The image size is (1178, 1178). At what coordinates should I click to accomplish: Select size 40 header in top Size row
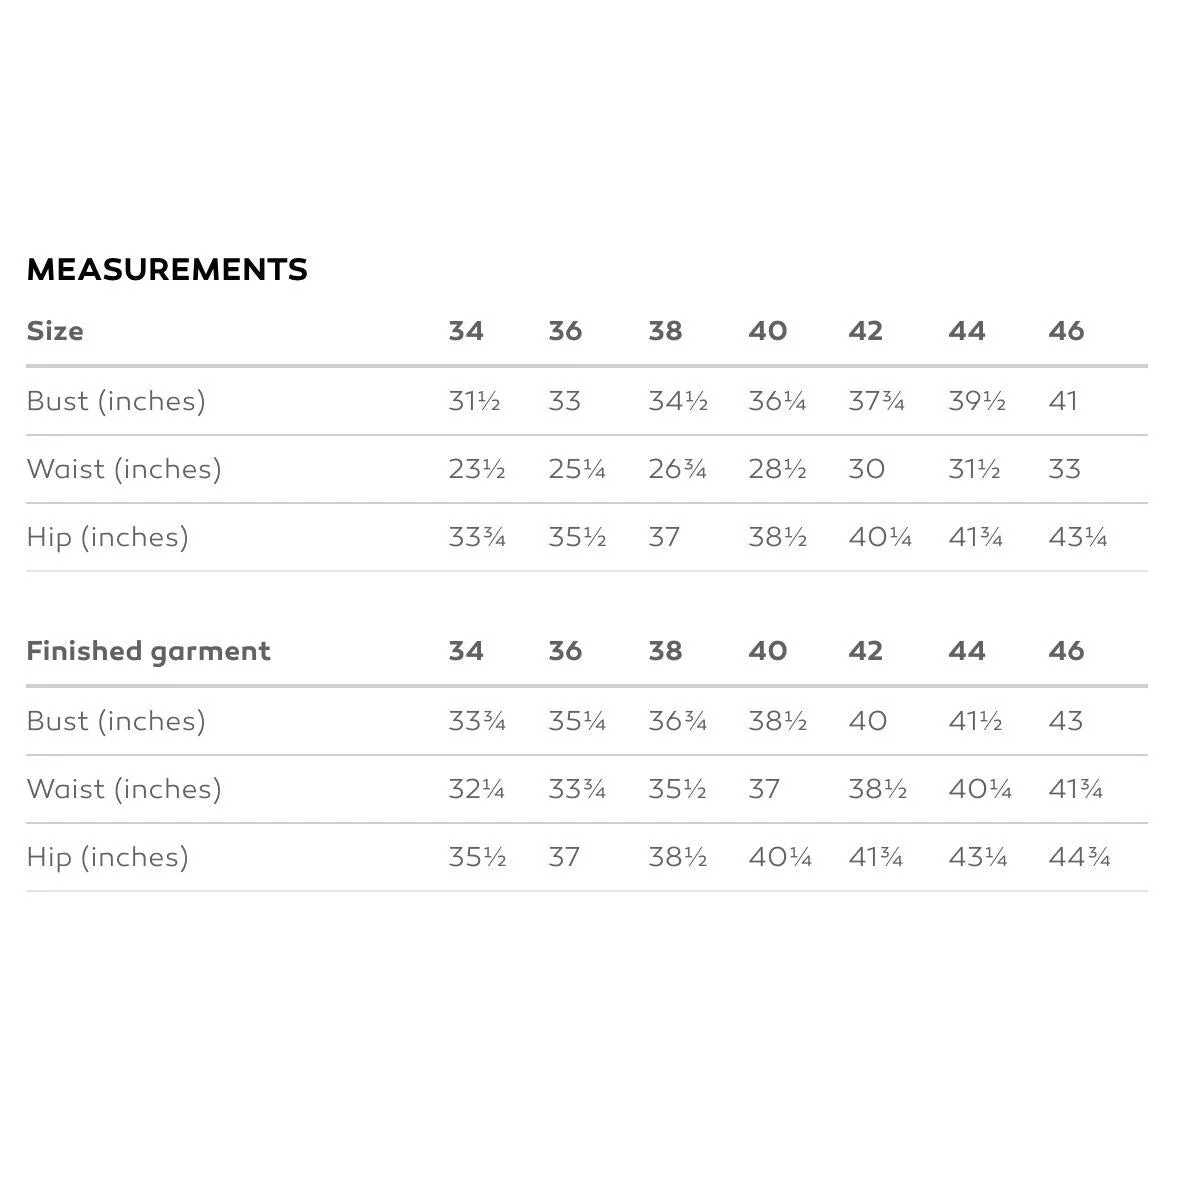point(767,331)
